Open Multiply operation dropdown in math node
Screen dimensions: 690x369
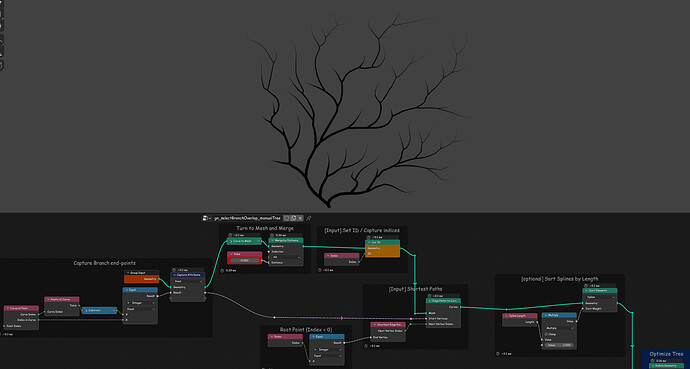[559, 328]
